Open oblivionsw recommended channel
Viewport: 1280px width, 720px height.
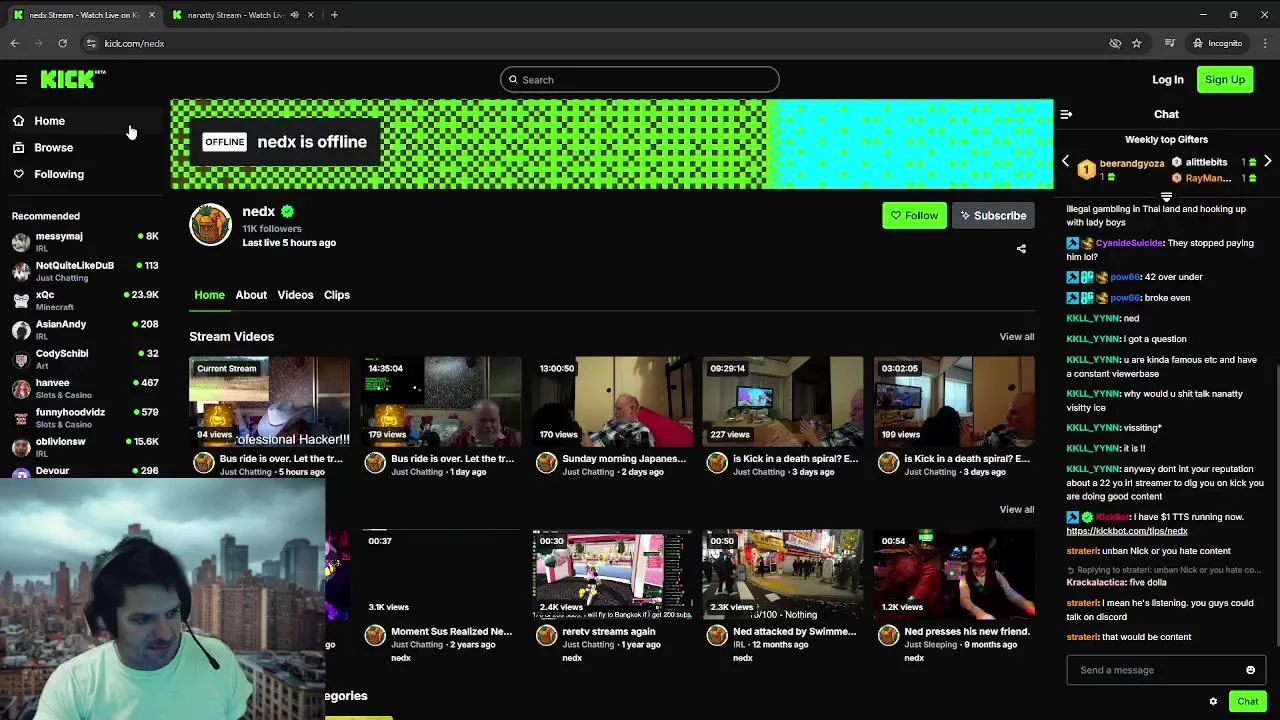tap(84, 446)
